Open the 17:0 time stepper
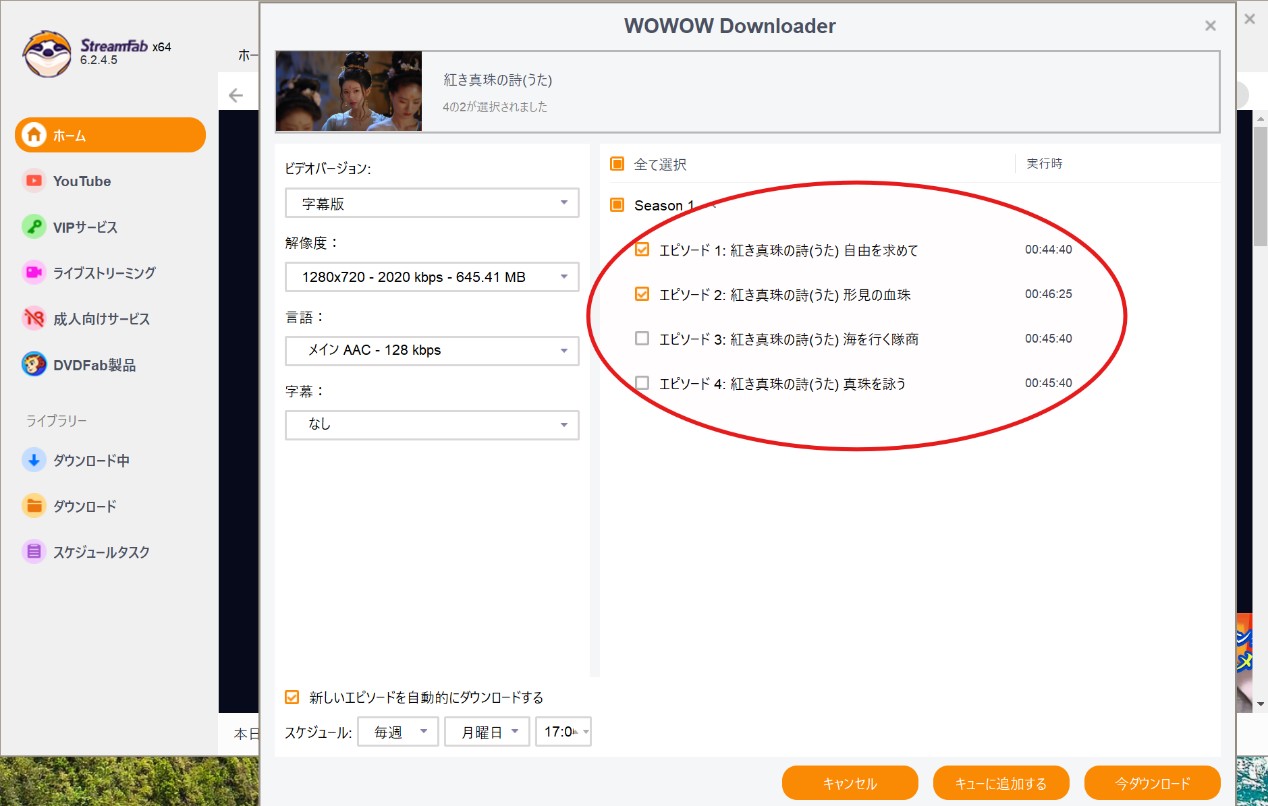Image resolution: width=1268 pixels, height=806 pixels. [x=563, y=732]
